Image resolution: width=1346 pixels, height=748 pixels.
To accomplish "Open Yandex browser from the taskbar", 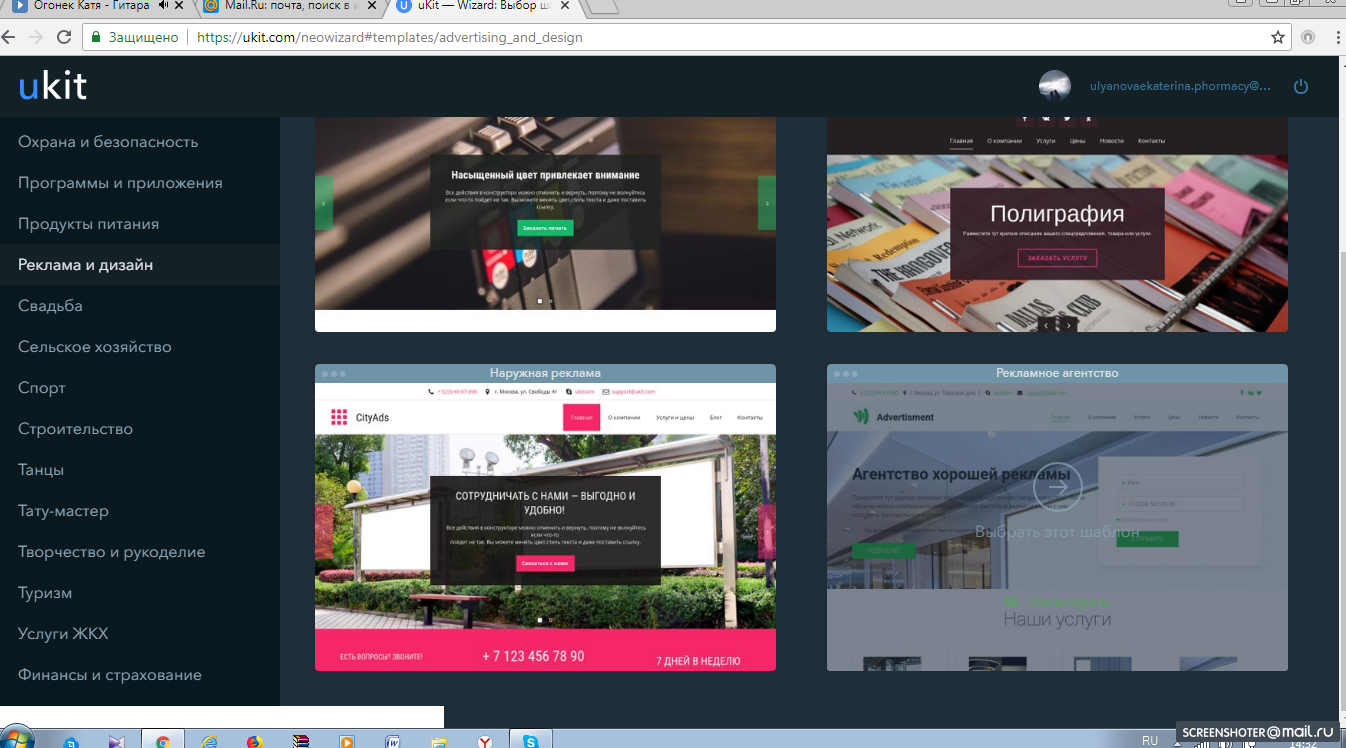I will click(484, 741).
